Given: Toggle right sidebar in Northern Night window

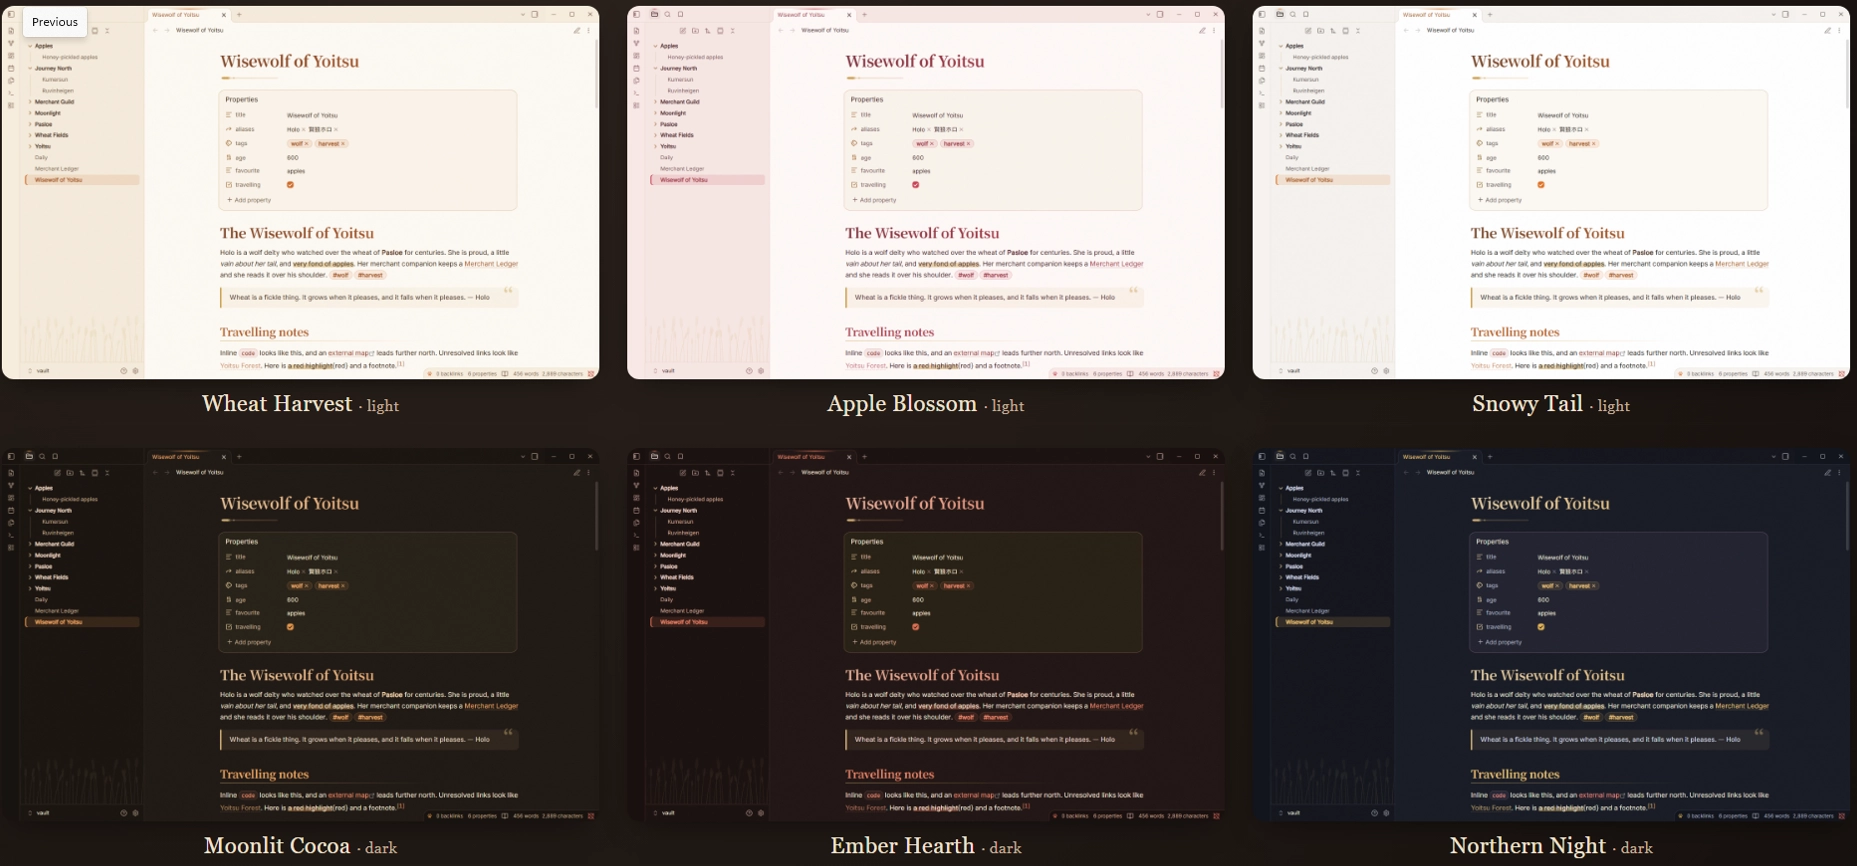Looking at the screenshot, I should point(1785,457).
